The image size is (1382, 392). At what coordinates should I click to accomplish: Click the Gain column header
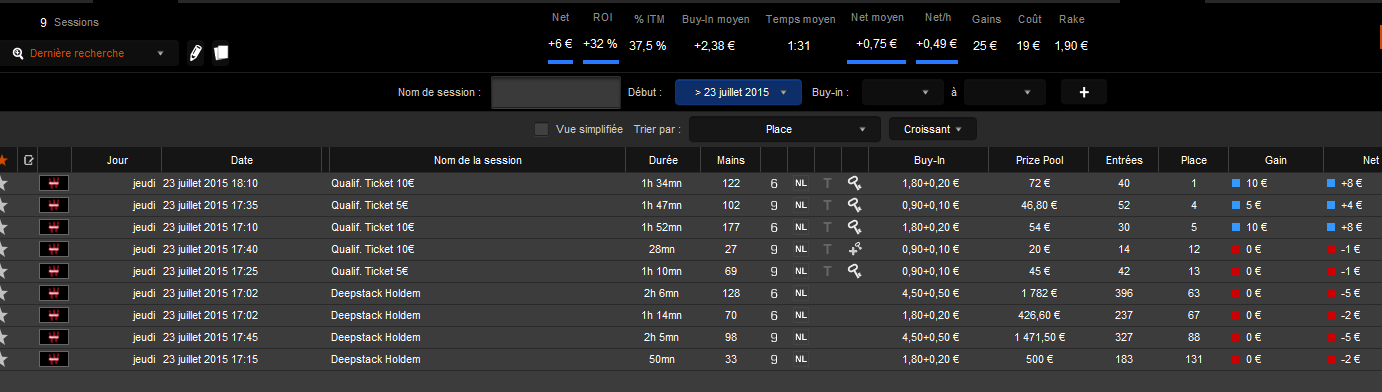point(1275,160)
